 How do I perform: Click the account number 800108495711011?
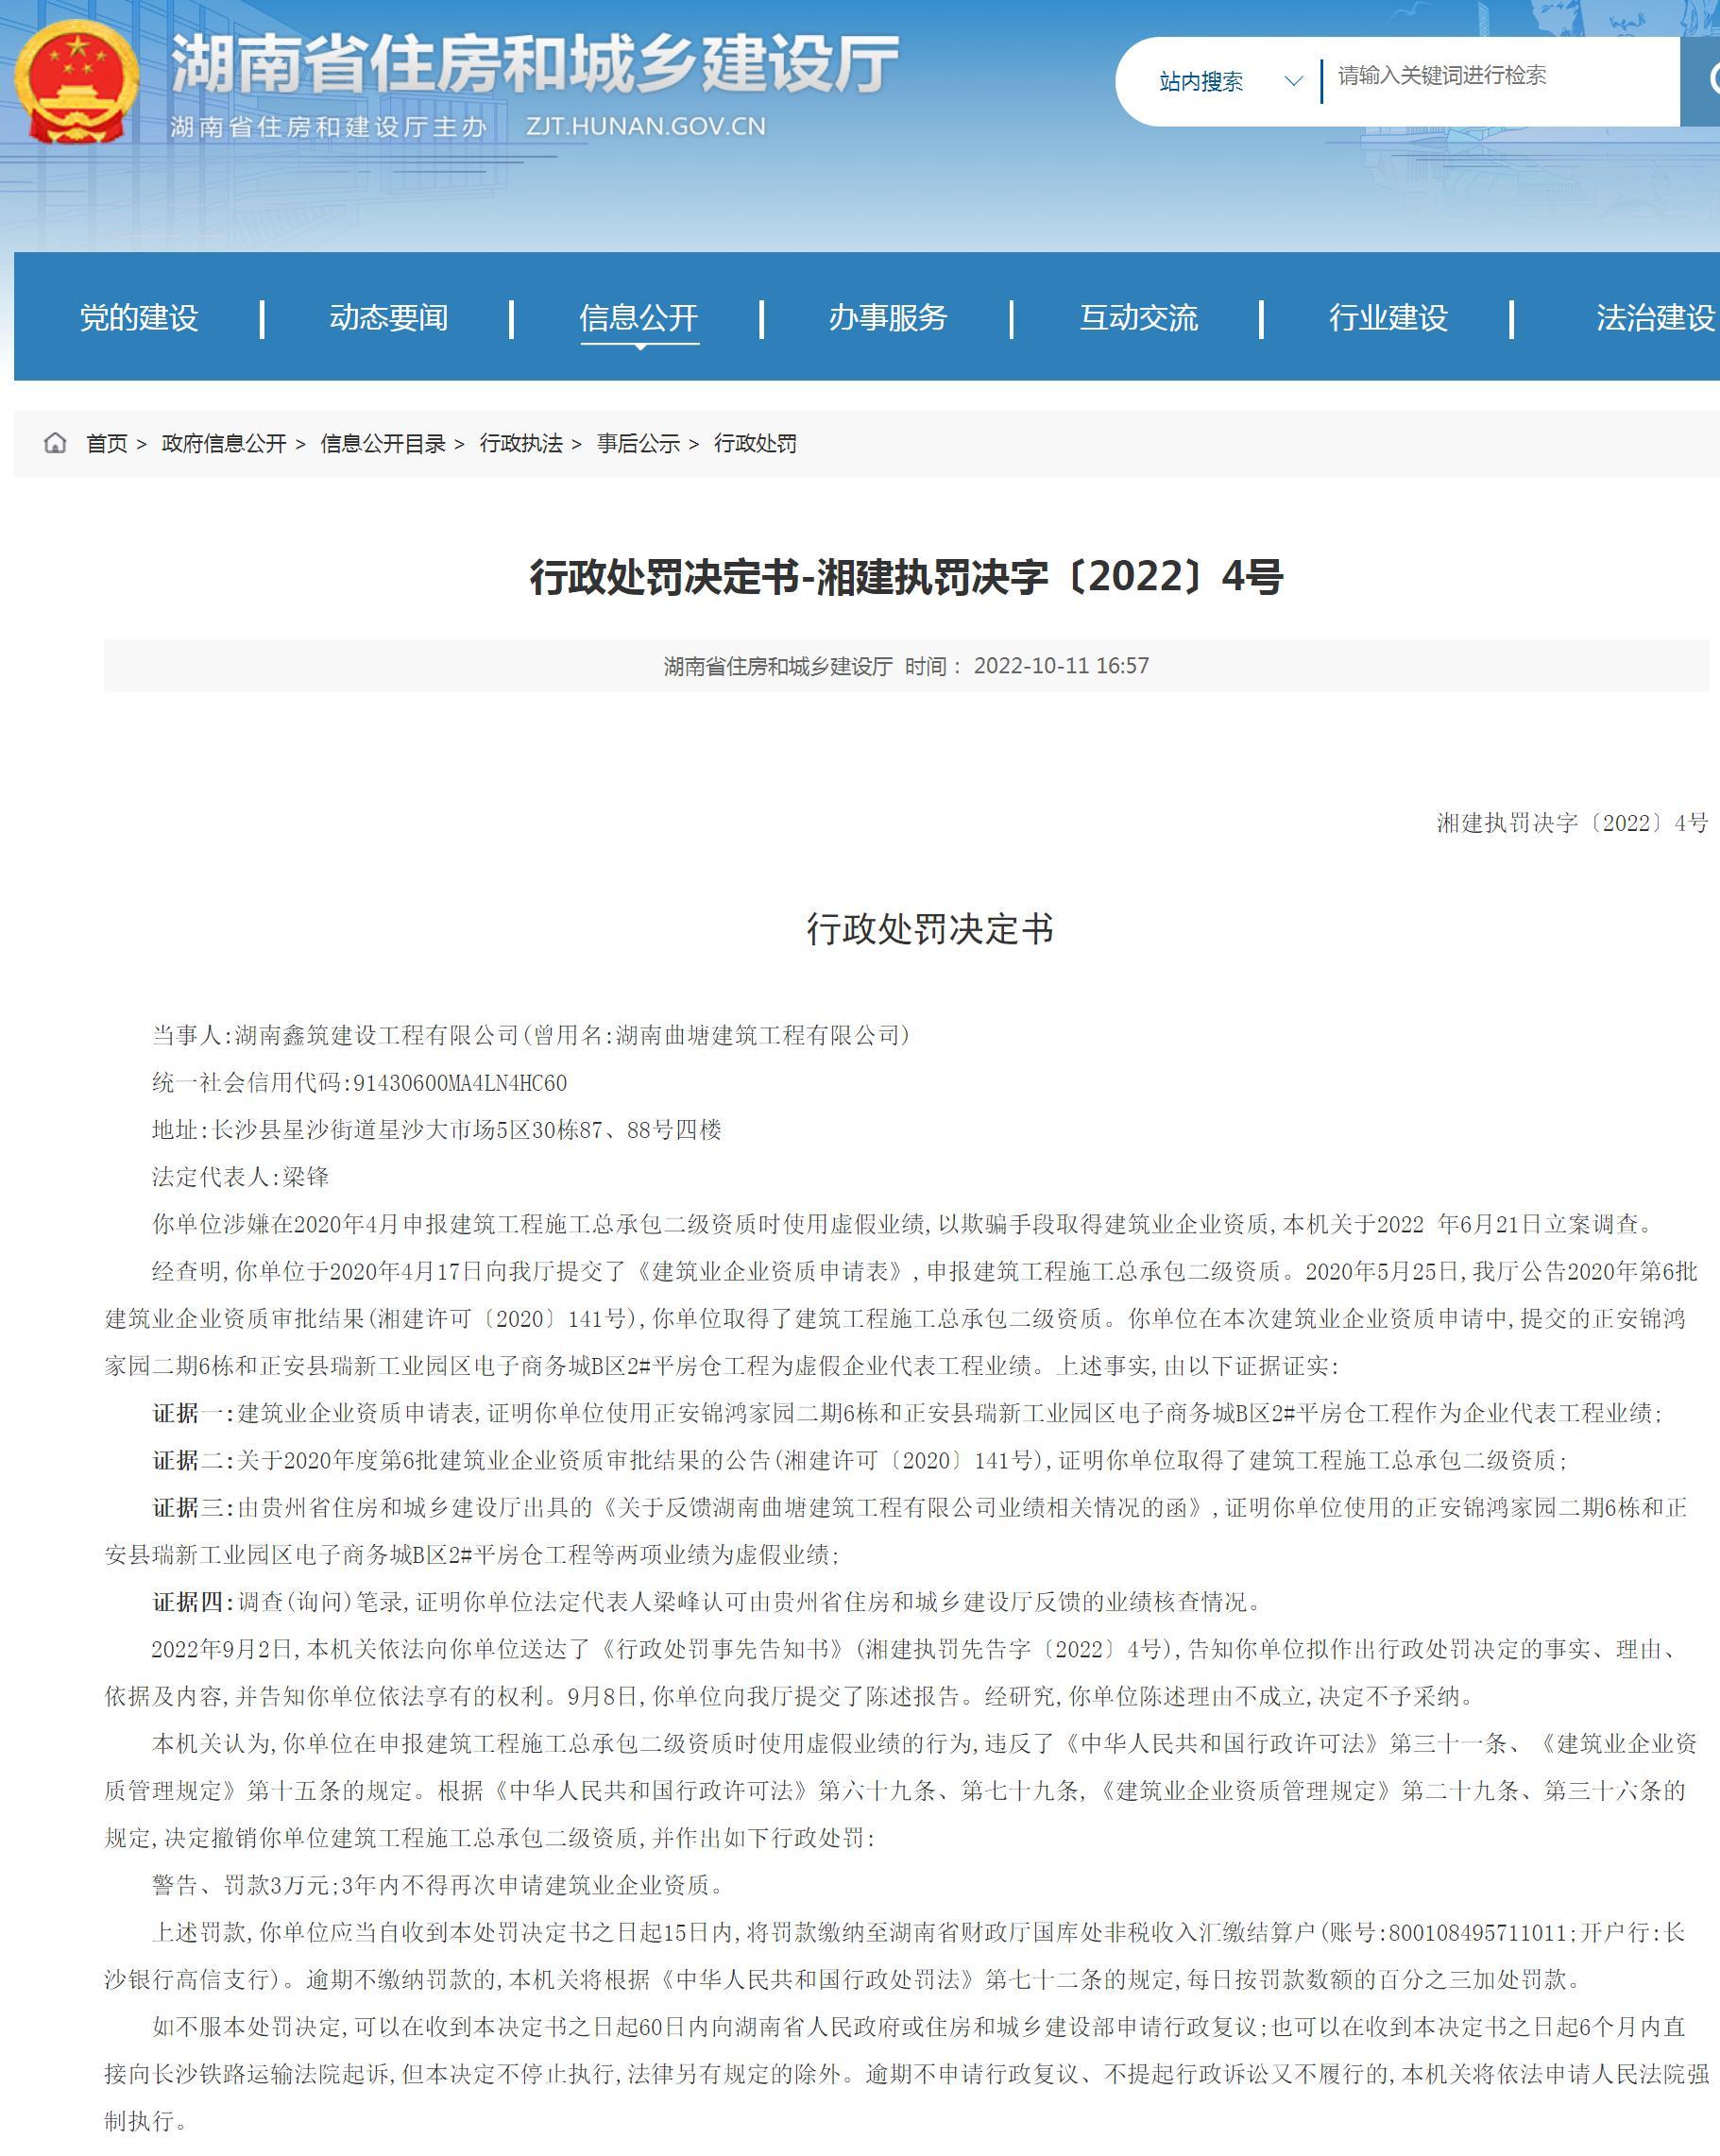pyautogui.click(x=1477, y=1933)
